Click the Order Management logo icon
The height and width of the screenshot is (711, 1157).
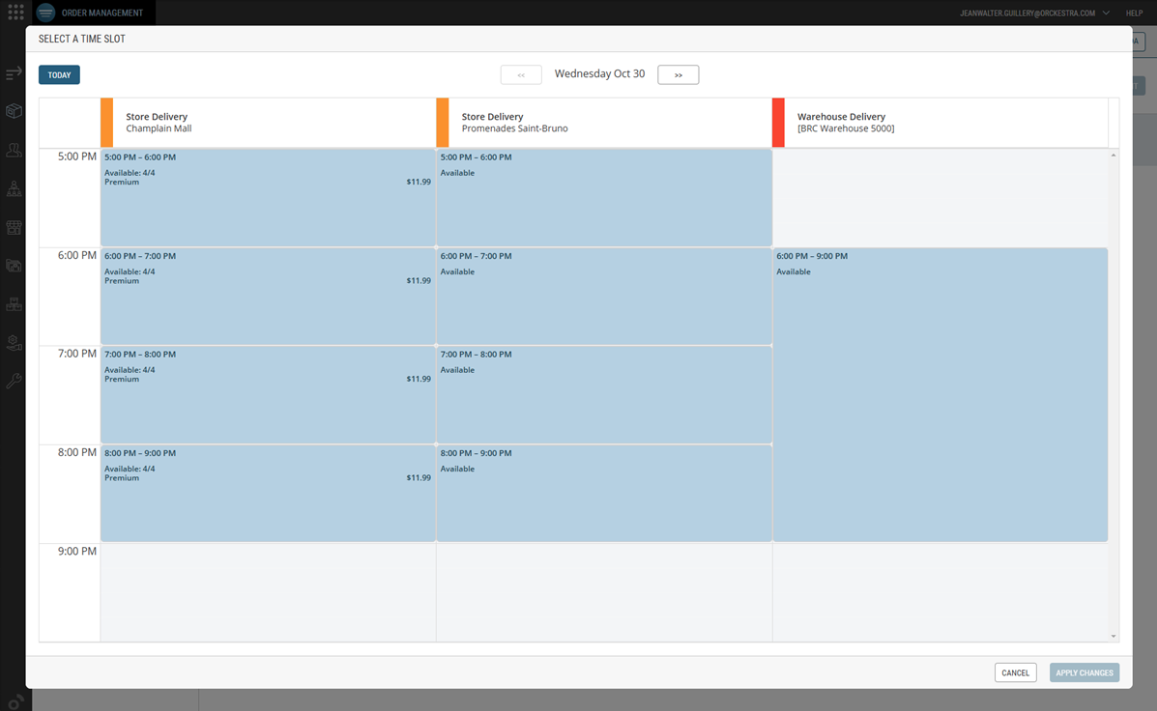tap(46, 13)
